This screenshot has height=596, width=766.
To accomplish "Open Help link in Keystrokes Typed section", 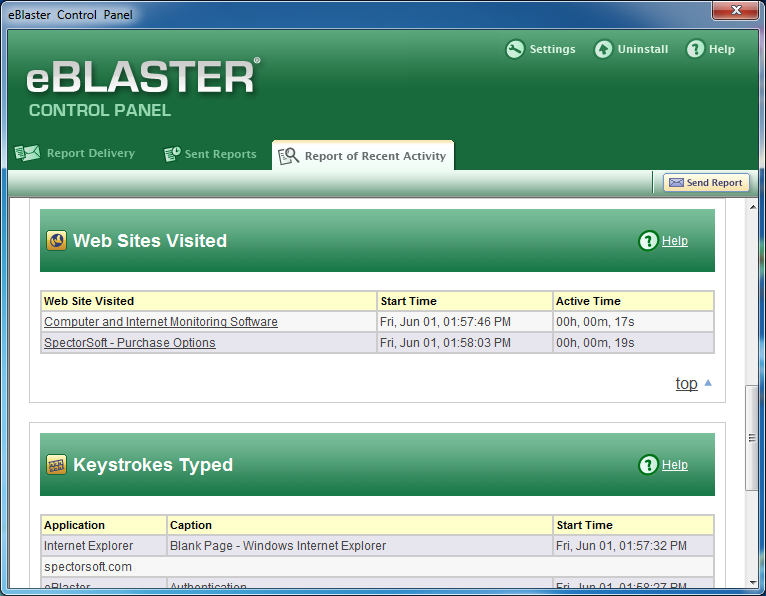I will coord(675,465).
